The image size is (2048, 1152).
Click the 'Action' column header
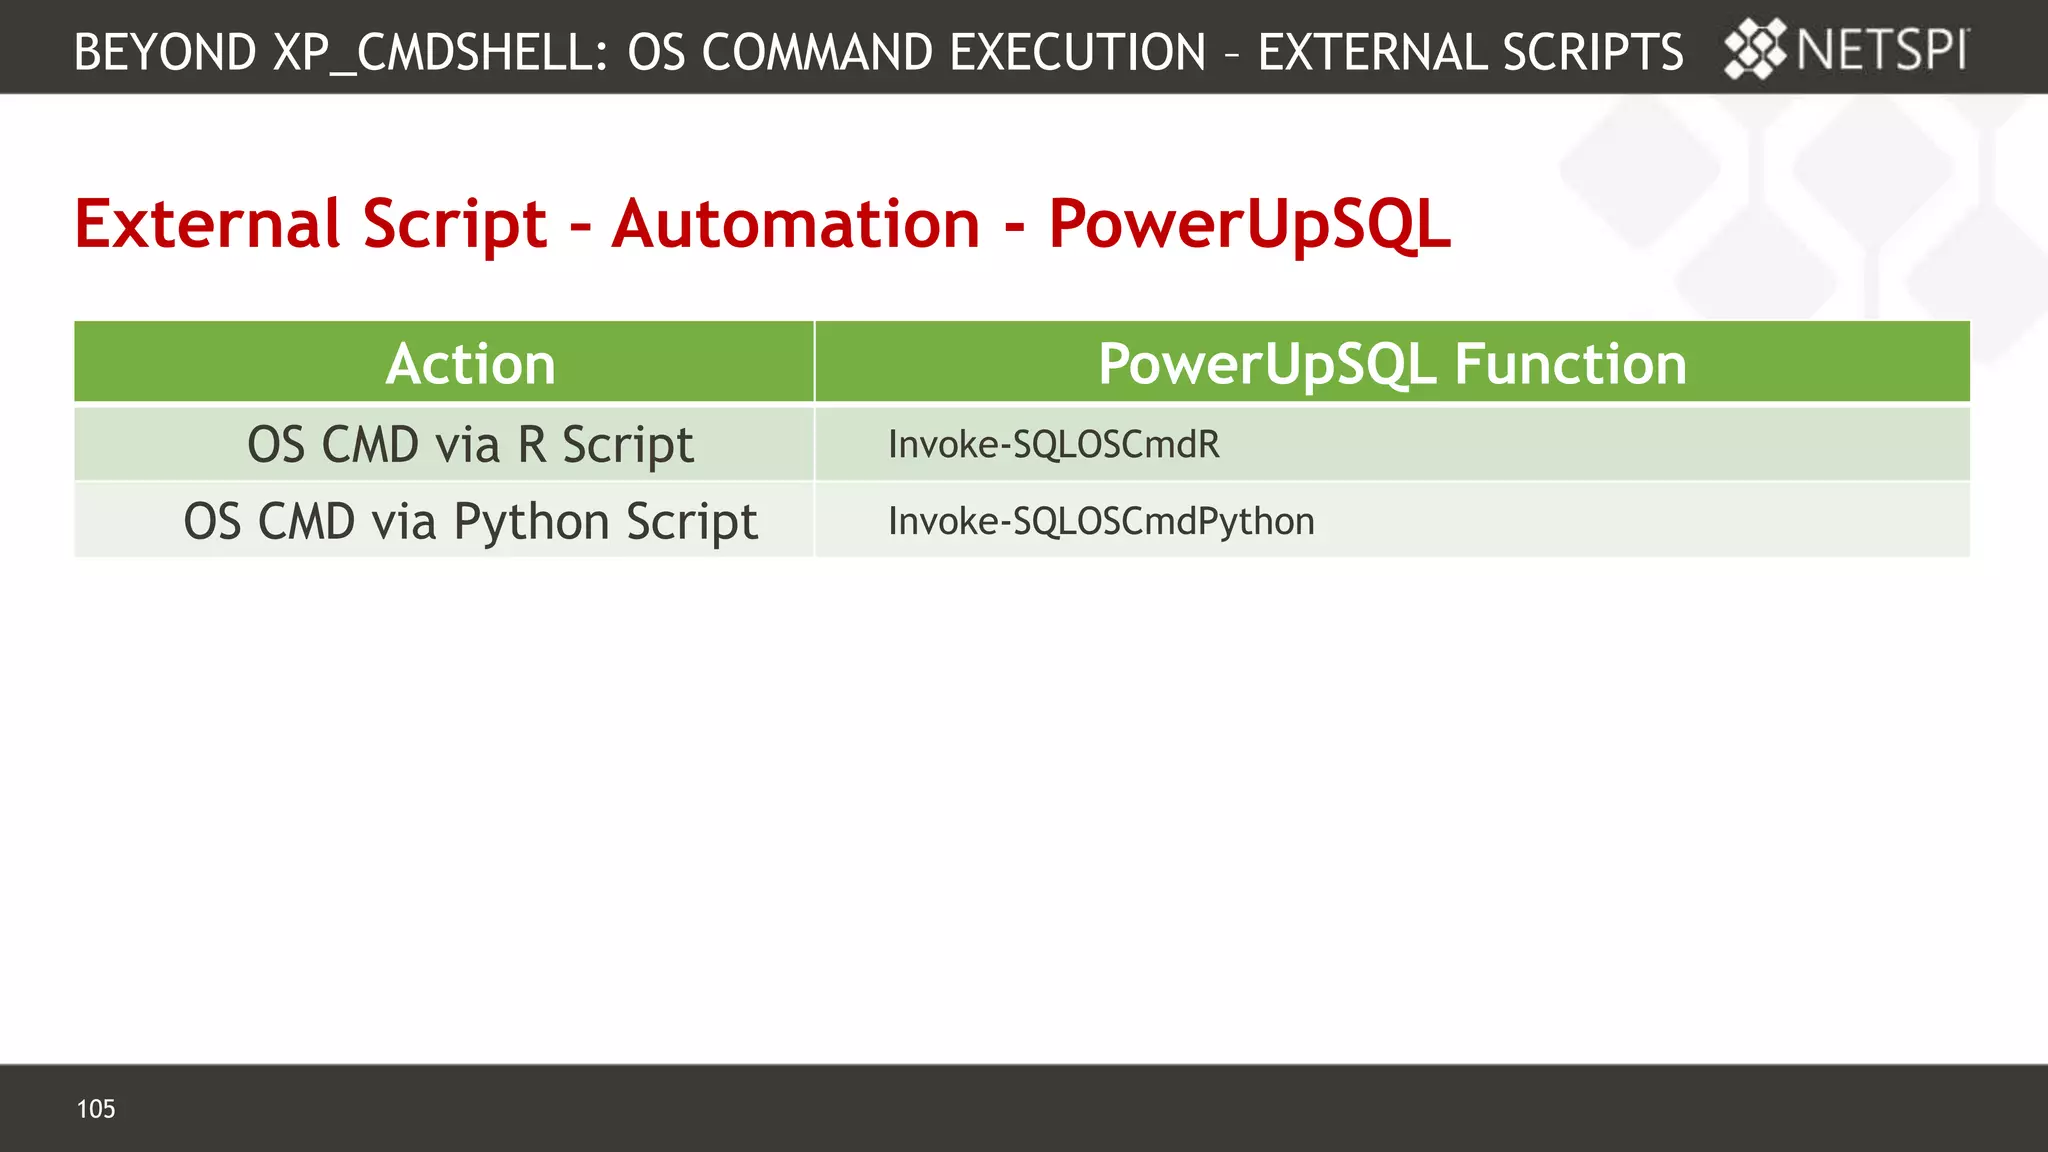(x=444, y=362)
